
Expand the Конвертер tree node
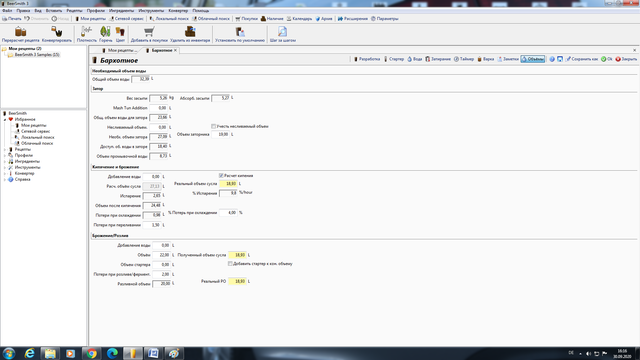tap(5, 173)
